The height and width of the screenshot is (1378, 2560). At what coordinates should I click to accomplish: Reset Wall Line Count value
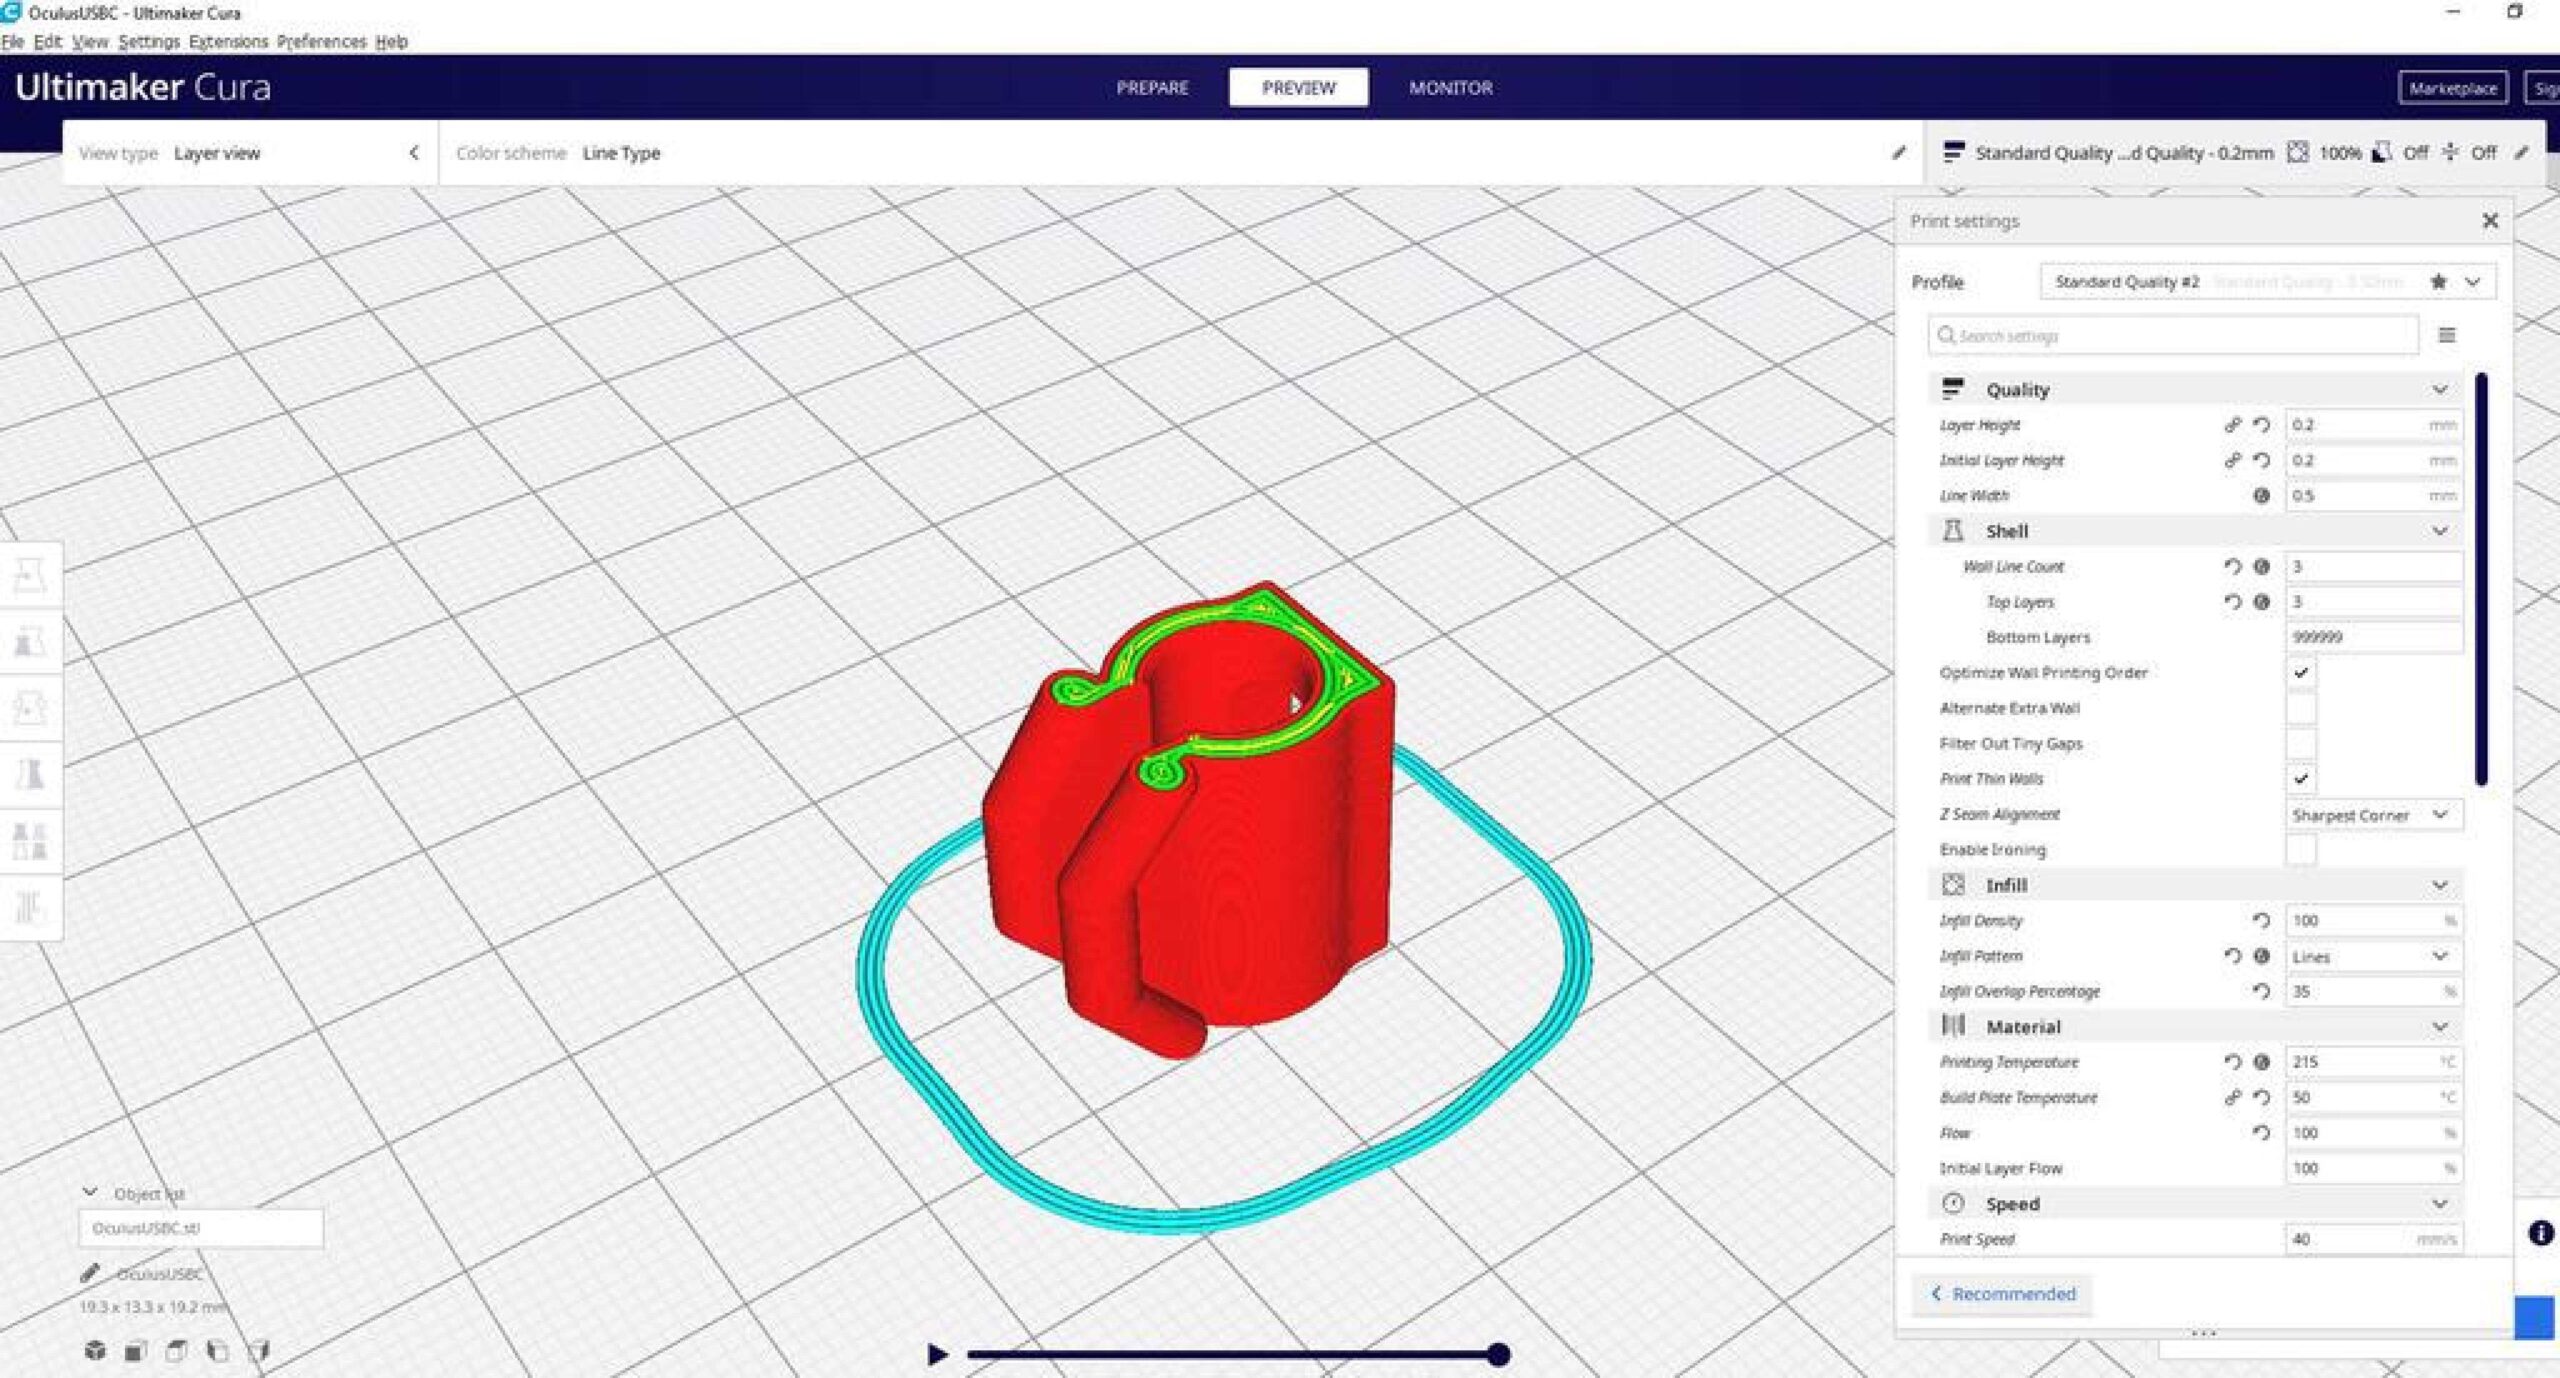click(x=2232, y=566)
